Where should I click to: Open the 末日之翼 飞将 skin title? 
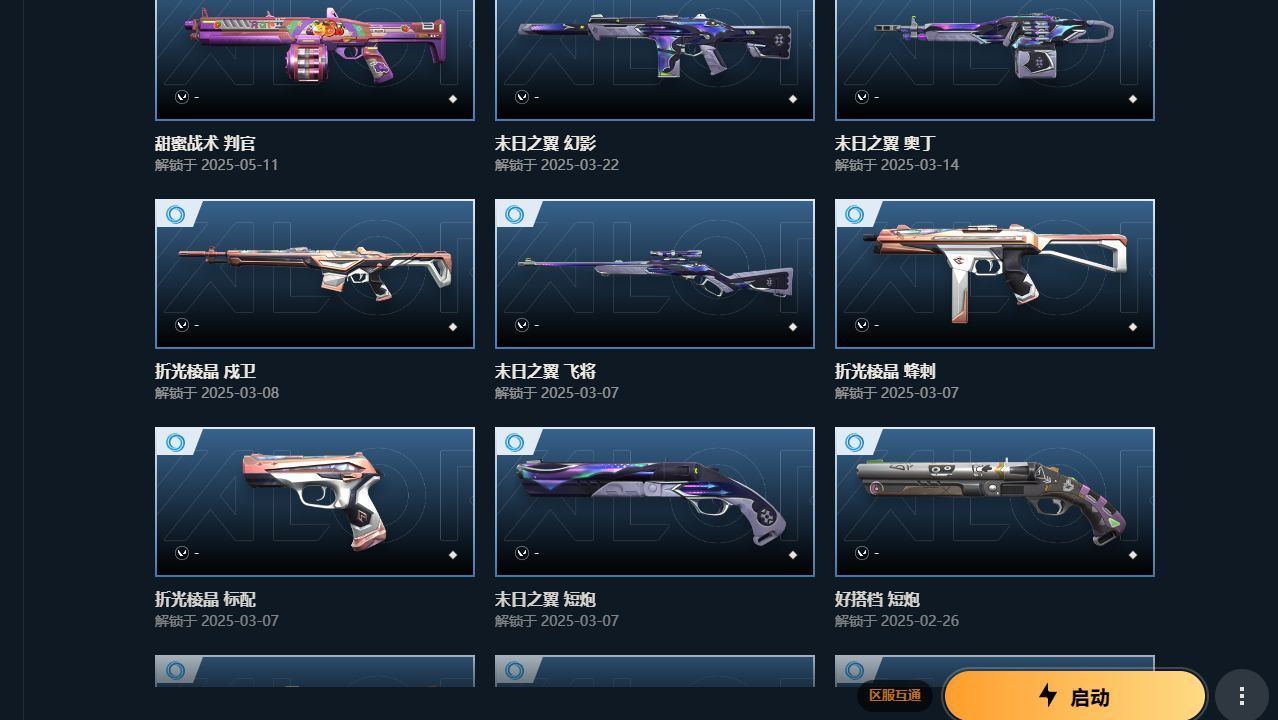tap(545, 371)
